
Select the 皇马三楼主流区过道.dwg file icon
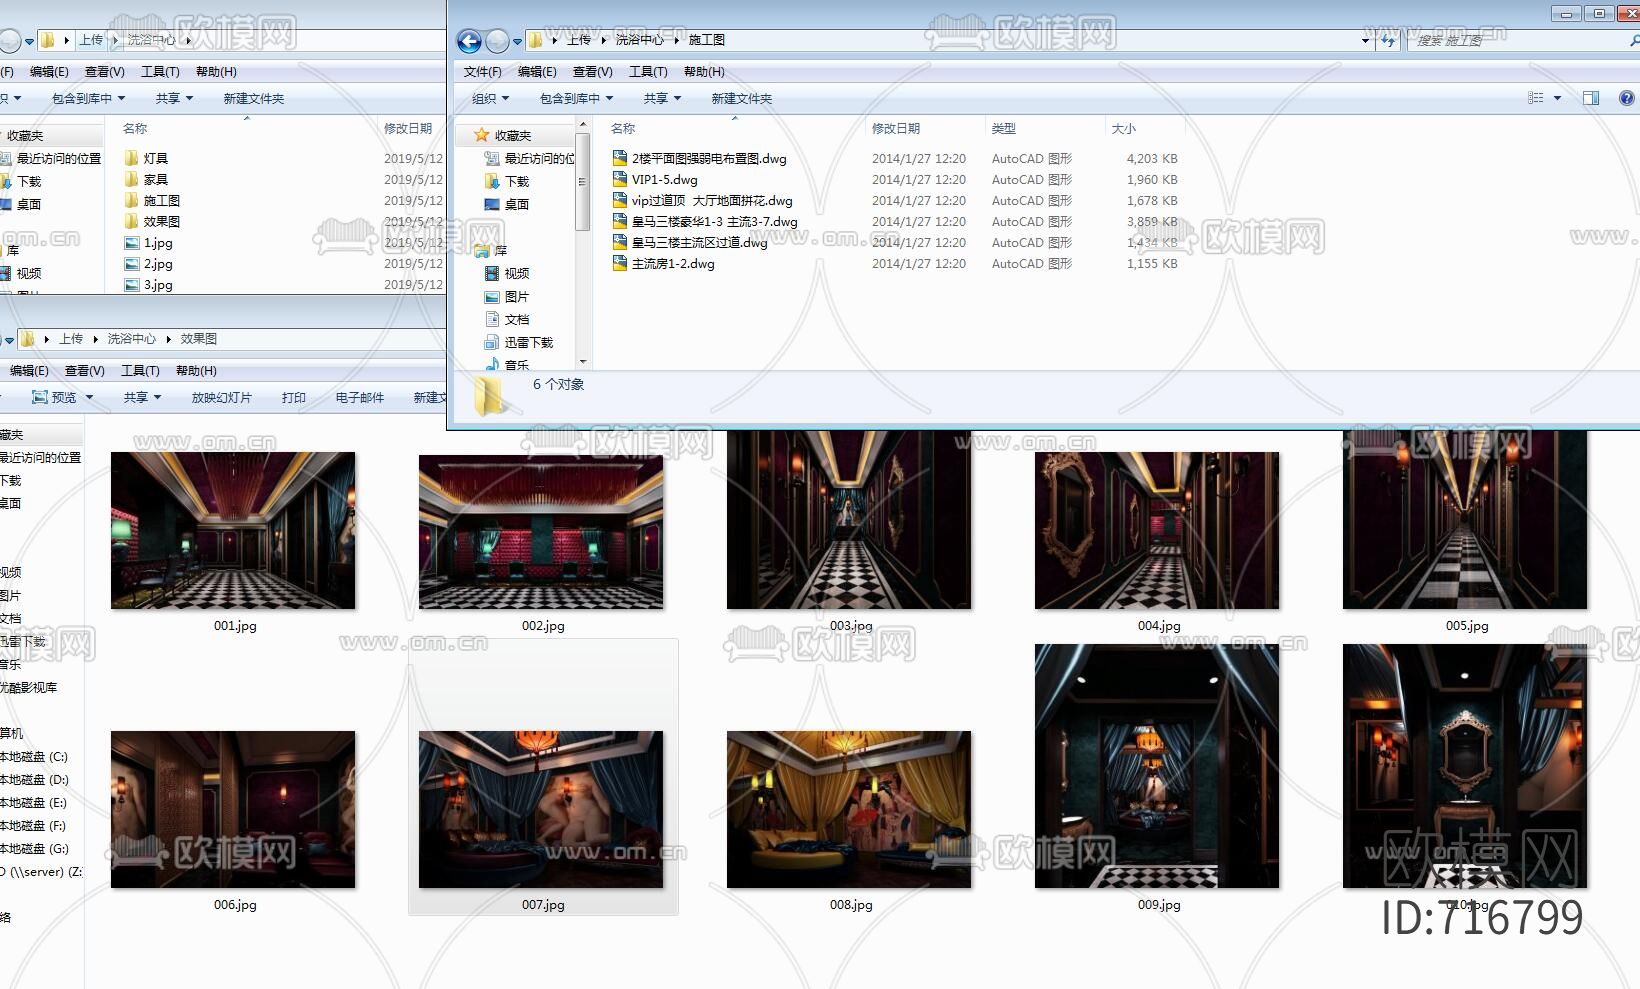(x=620, y=242)
